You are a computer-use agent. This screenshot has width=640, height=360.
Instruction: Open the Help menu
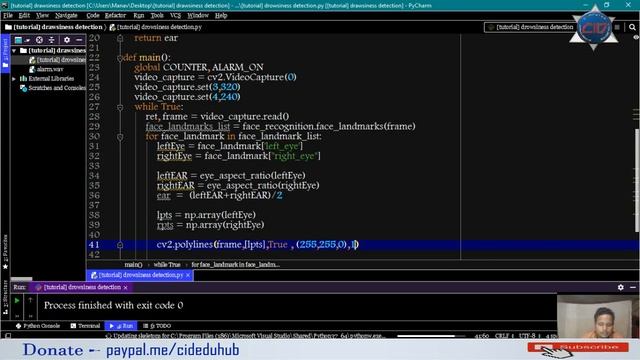coord(221,16)
